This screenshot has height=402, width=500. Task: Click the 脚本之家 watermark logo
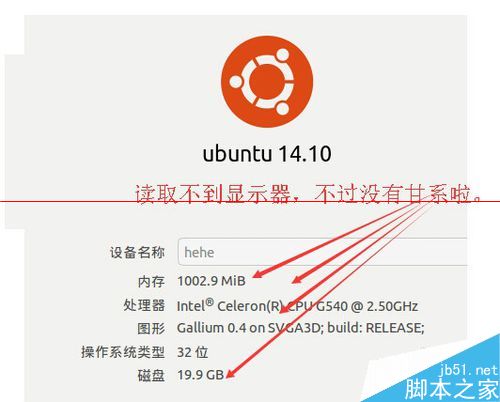click(452, 389)
